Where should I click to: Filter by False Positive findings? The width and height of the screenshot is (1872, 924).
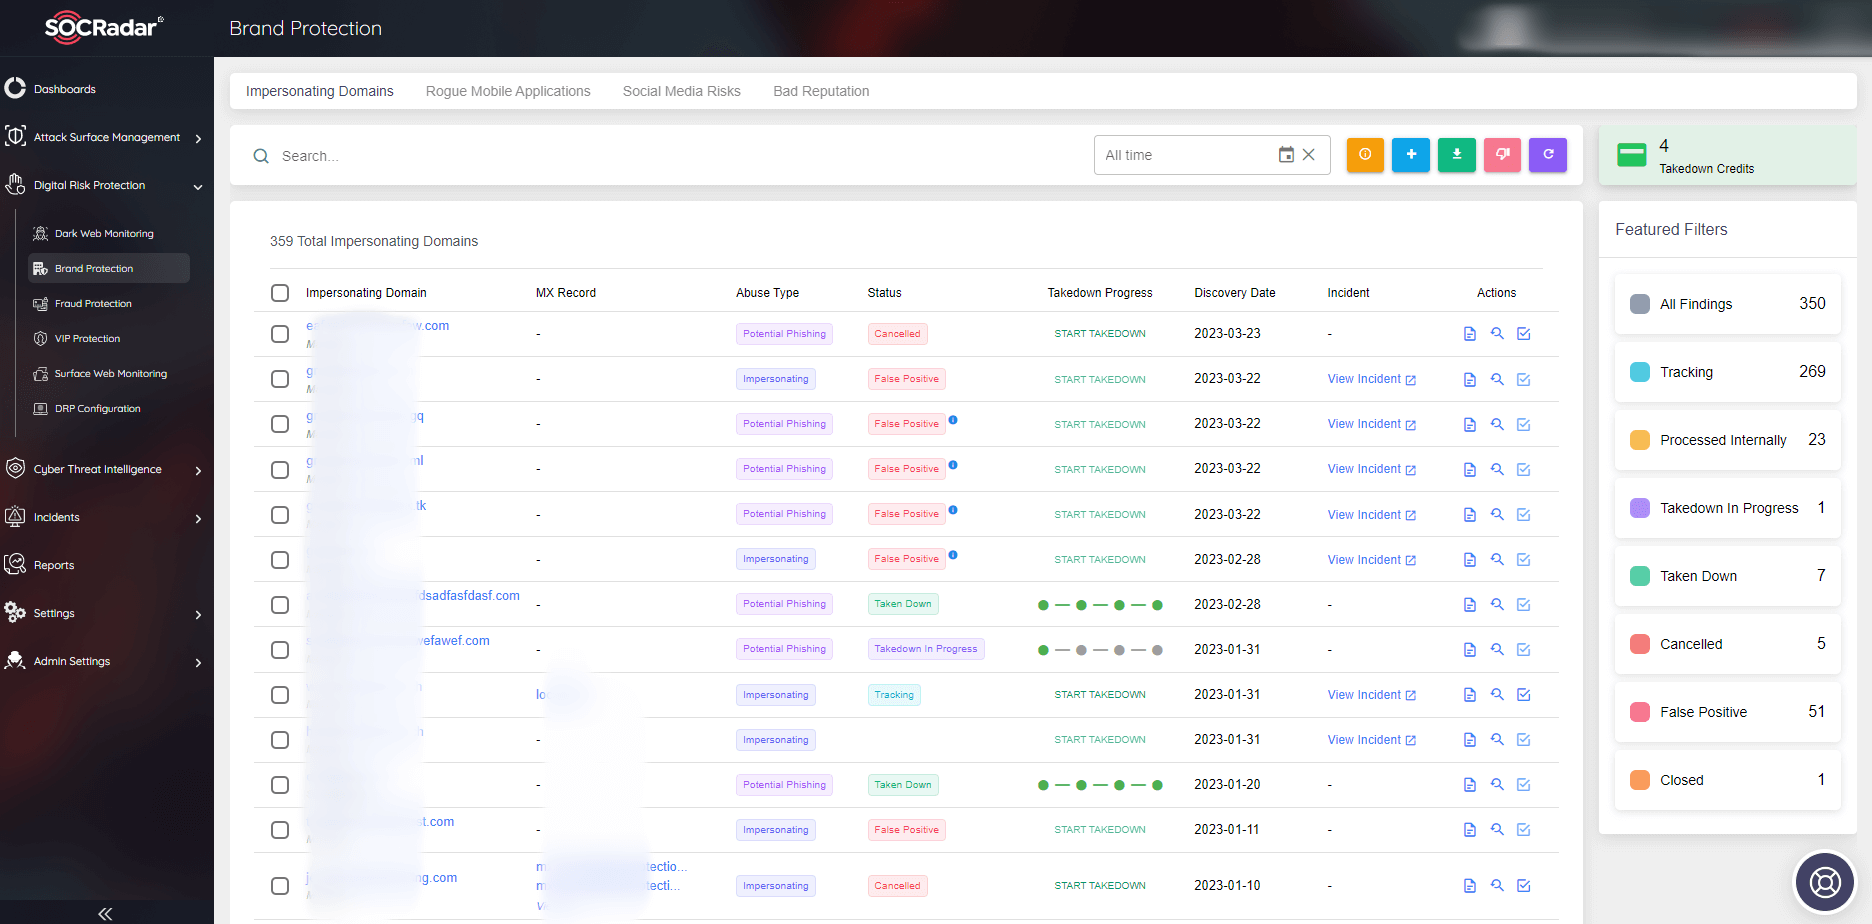(x=1727, y=712)
